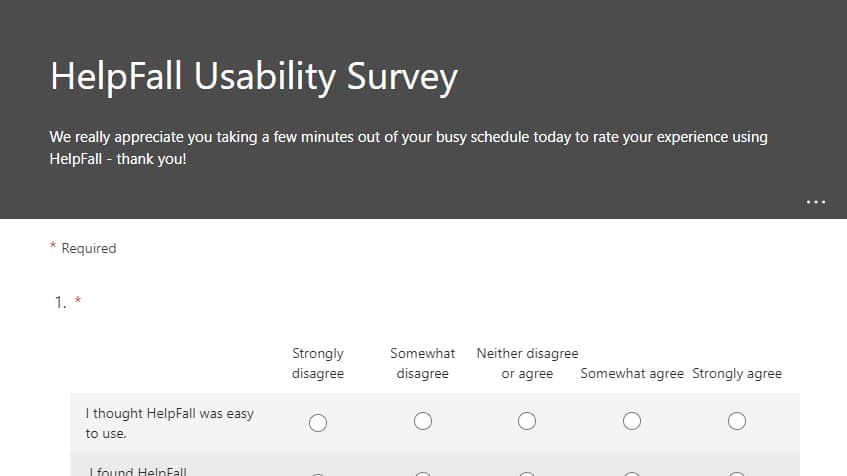
Task: Select Strongly disagree for easy to use
Action: pos(318,423)
